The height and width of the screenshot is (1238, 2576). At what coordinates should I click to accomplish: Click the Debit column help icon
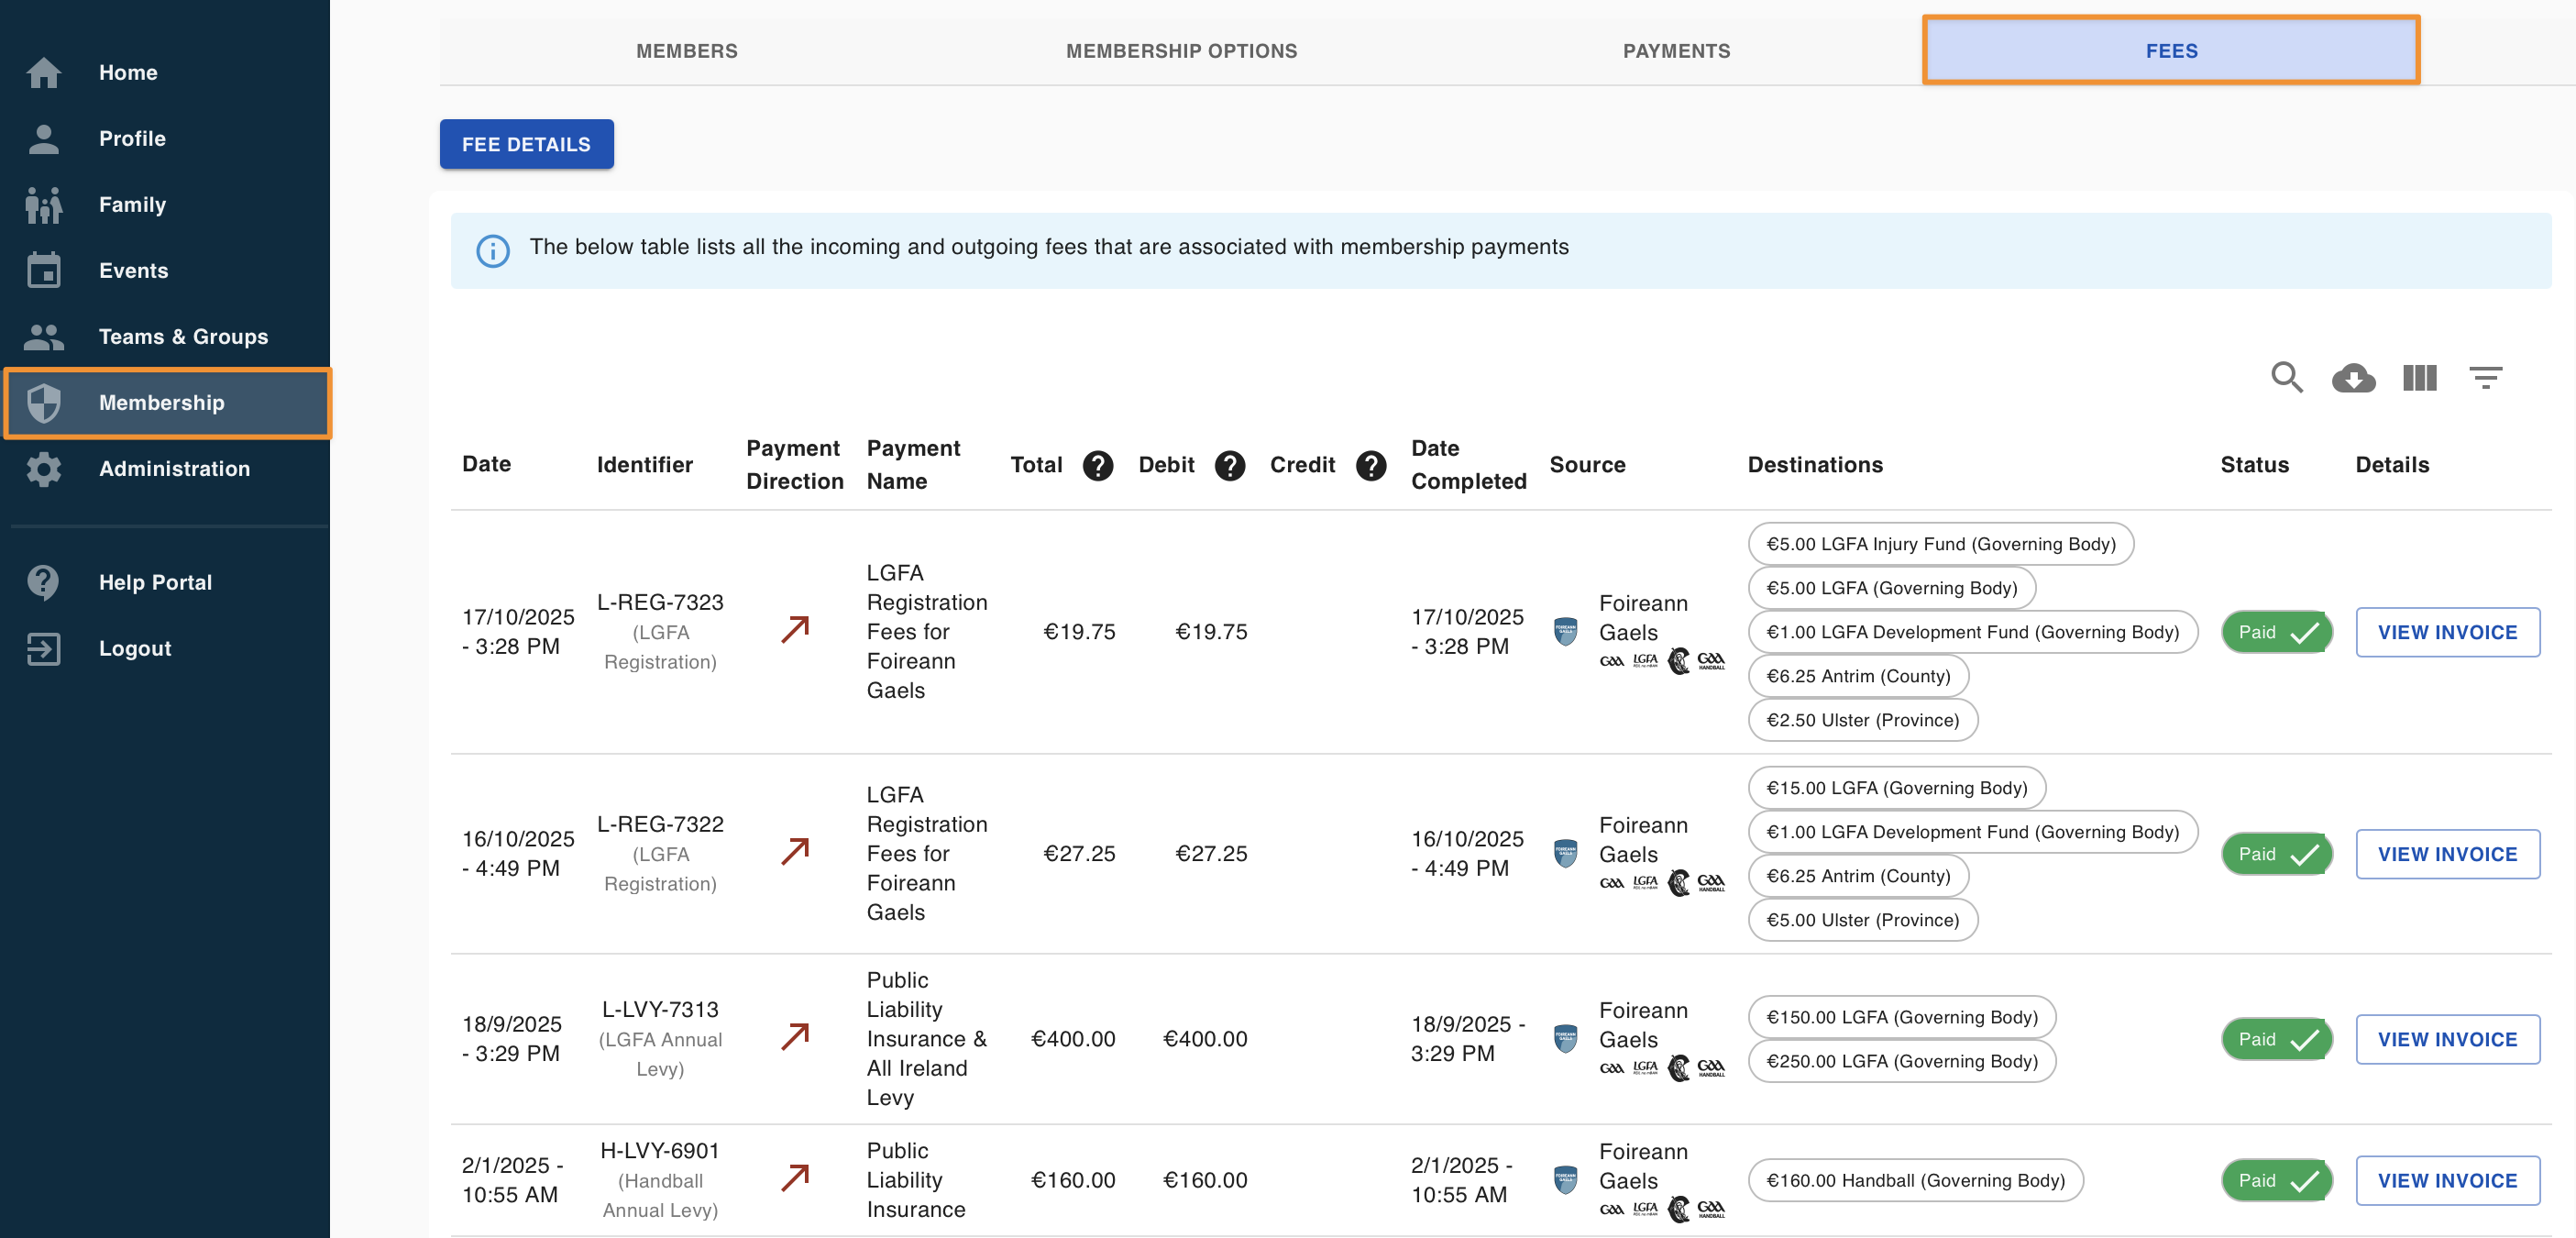click(x=1229, y=465)
